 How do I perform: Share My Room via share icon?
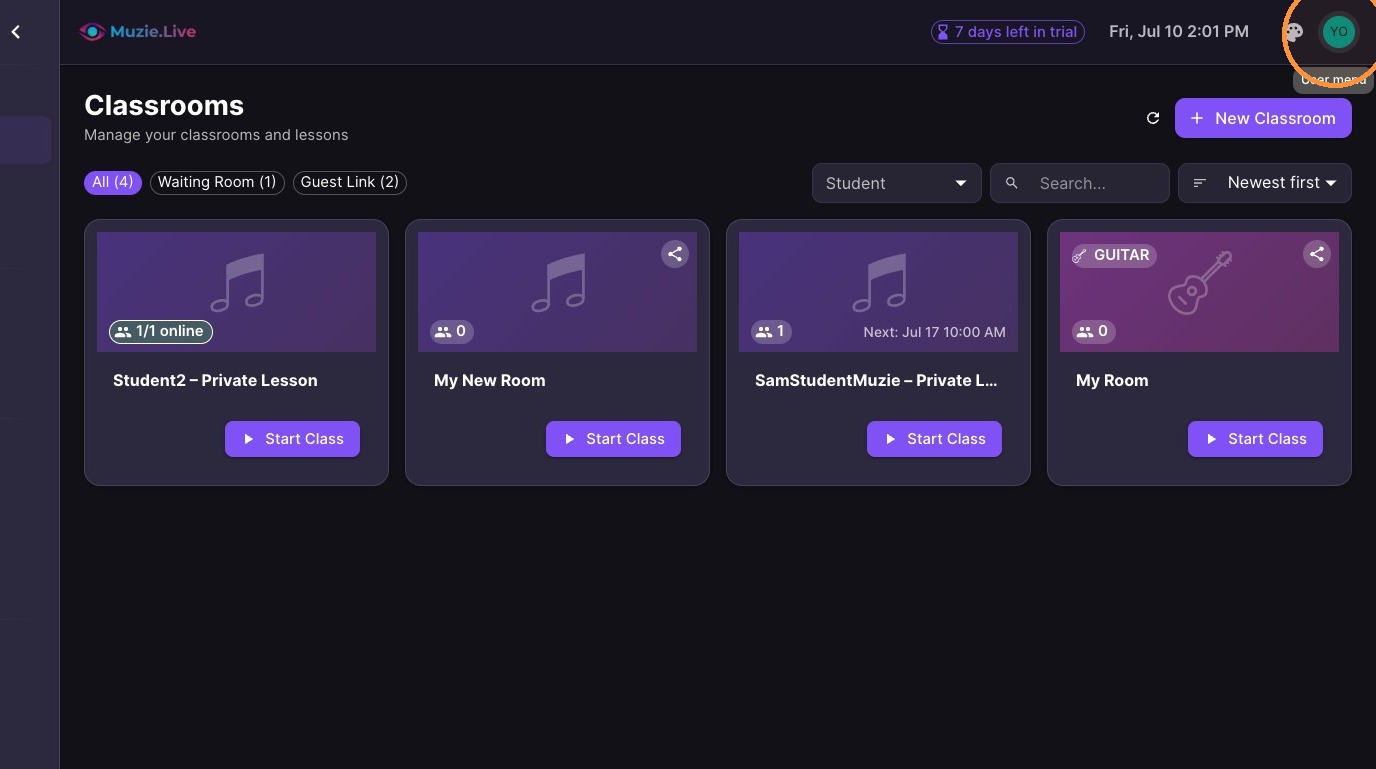point(1317,254)
